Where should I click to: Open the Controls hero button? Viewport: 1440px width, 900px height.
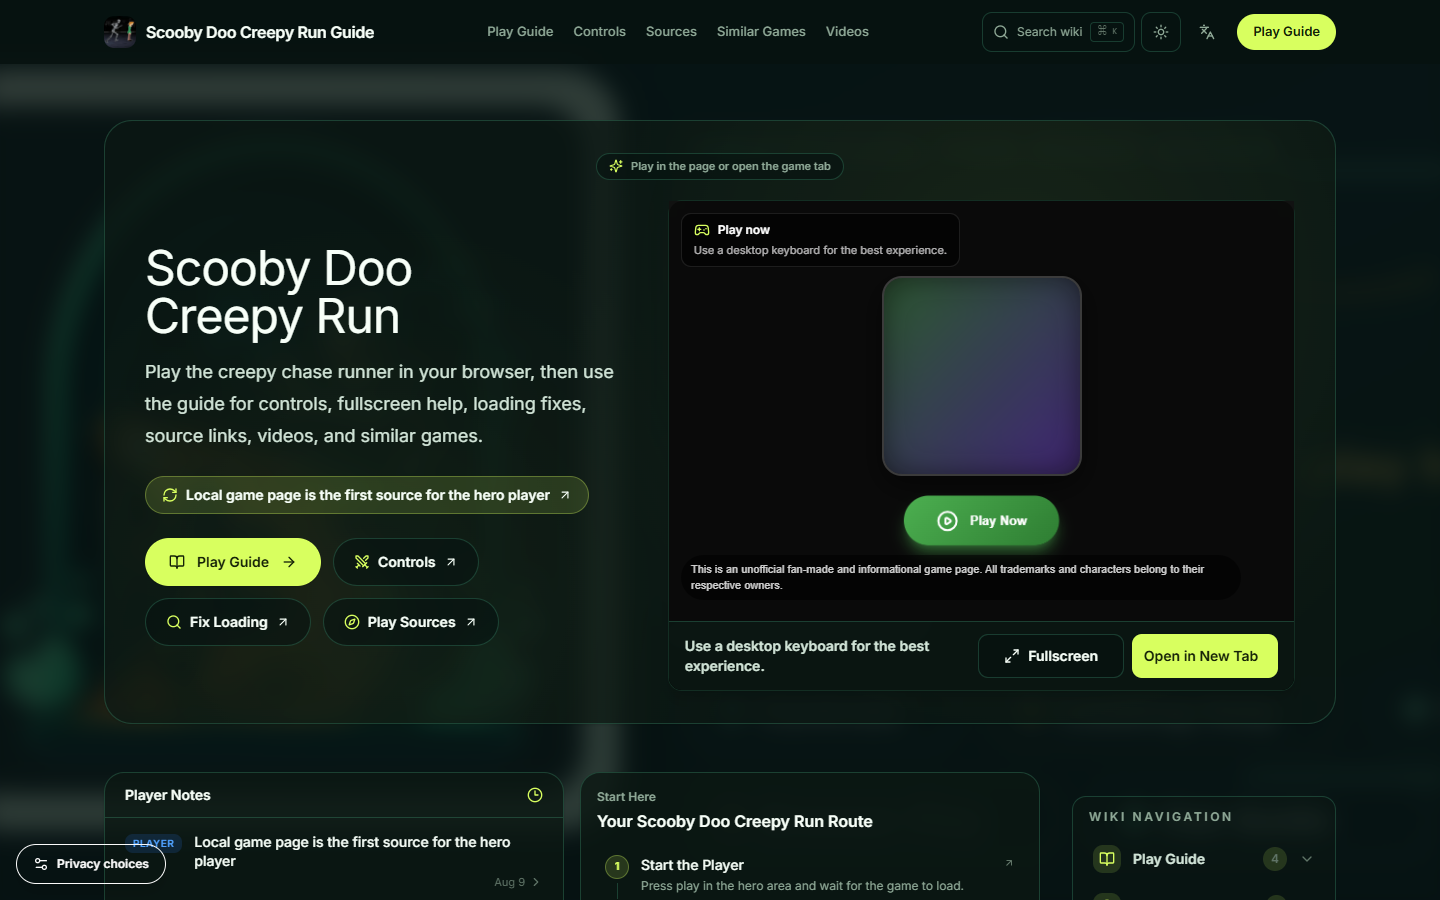pyautogui.click(x=406, y=562)
